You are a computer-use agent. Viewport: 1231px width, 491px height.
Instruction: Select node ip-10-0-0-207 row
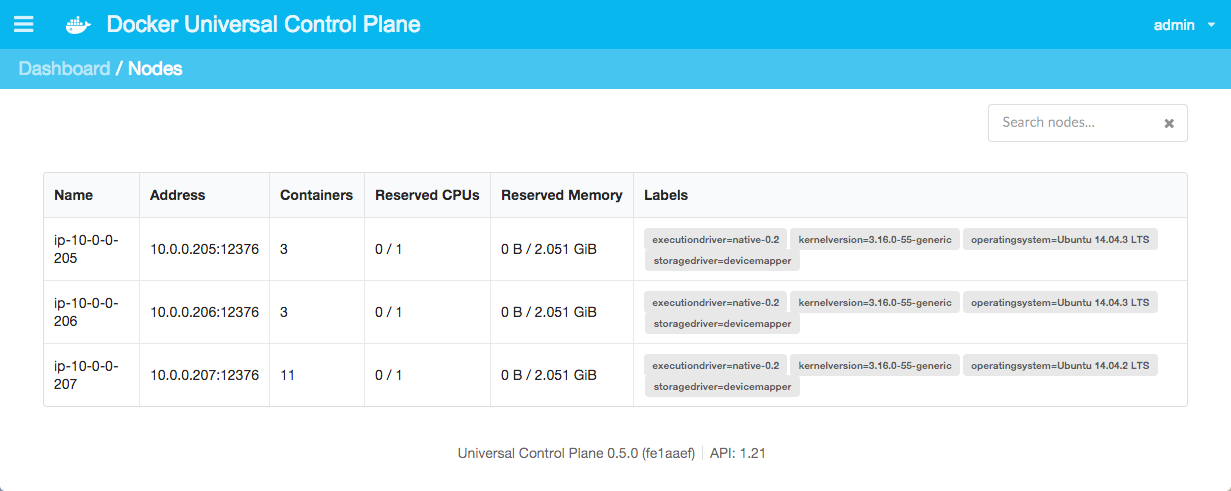tap(615, 375)
